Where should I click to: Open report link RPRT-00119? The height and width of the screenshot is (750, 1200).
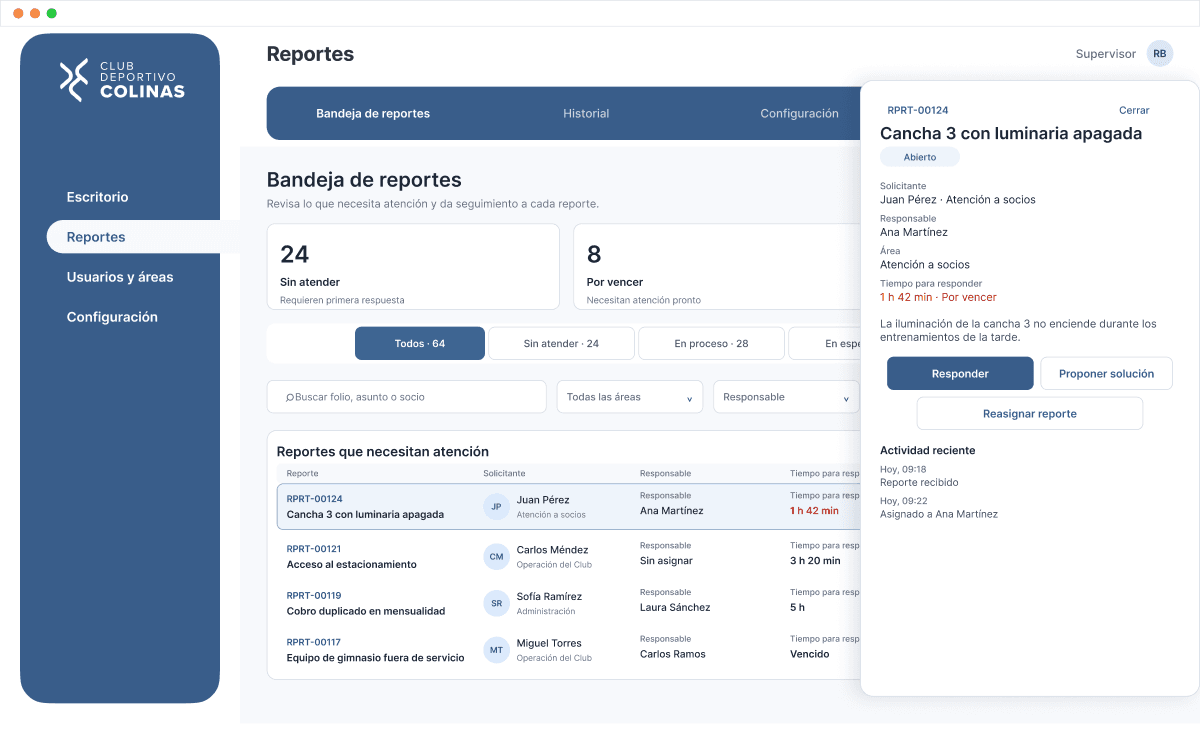coord(314,595)
